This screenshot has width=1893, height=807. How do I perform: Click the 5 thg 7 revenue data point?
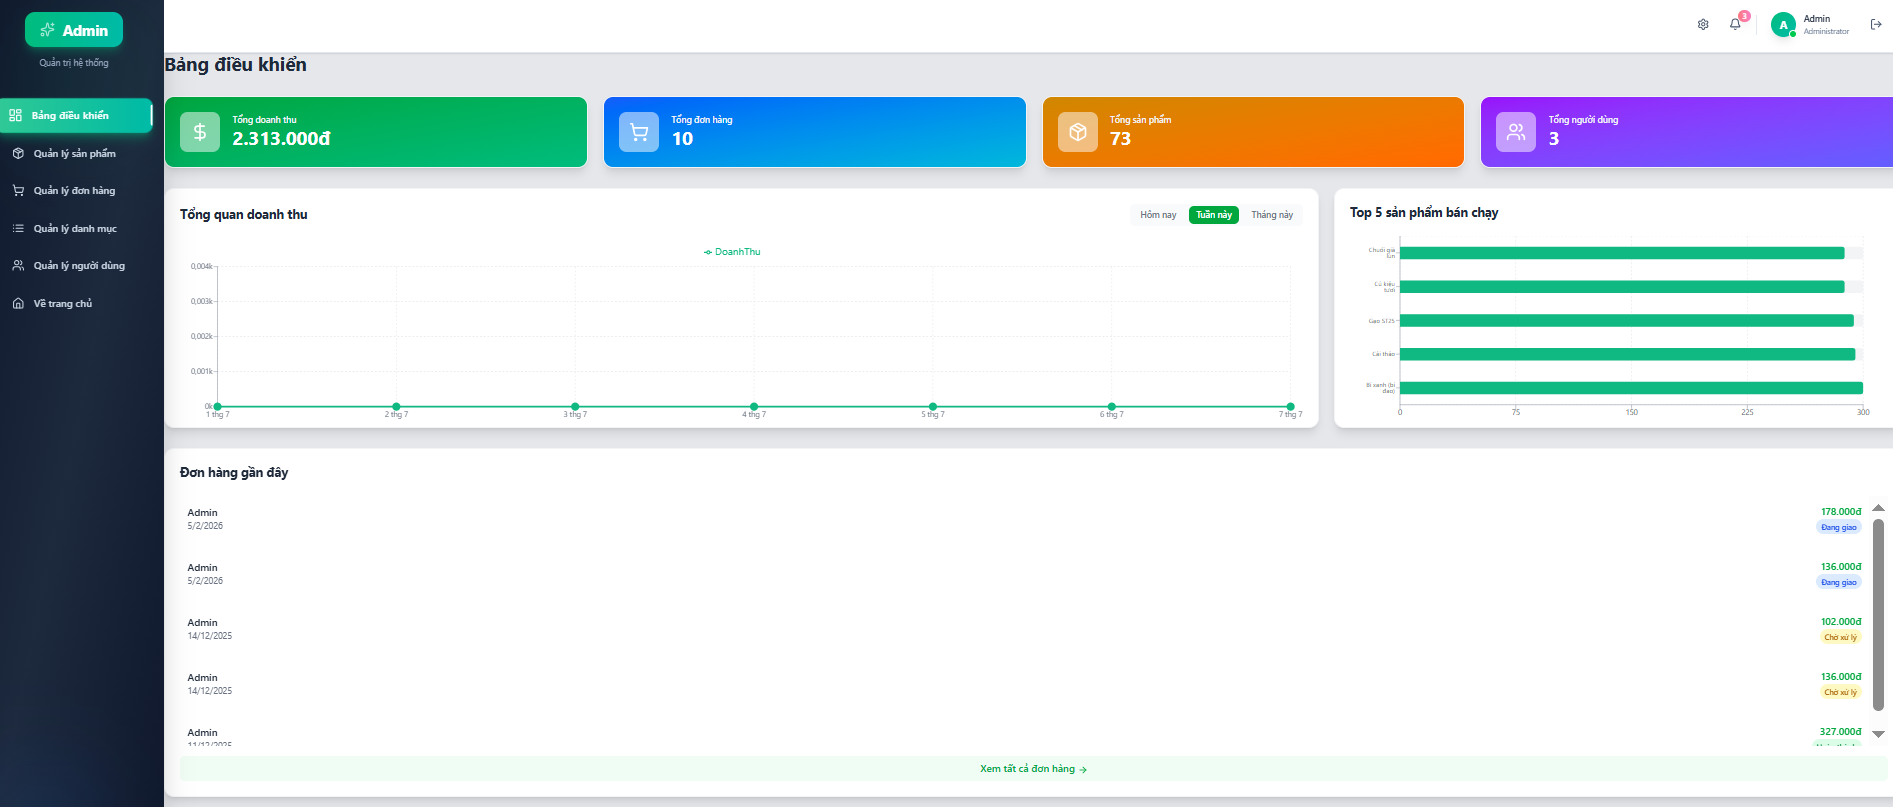[933, 406]
